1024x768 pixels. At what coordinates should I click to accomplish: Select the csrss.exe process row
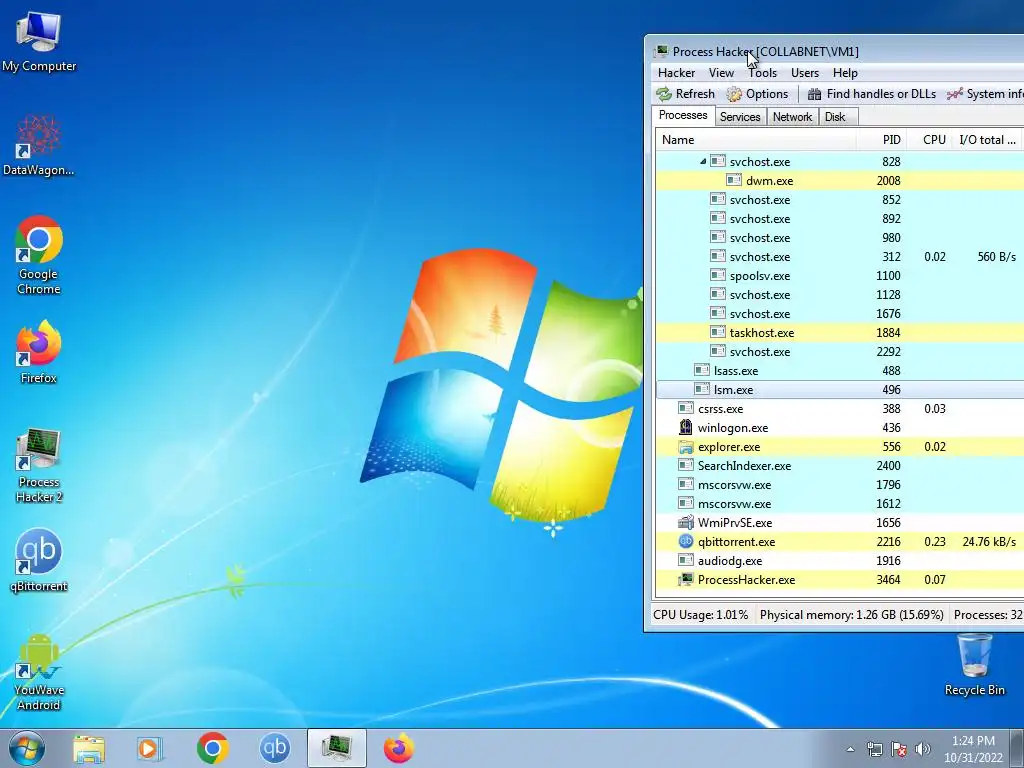[x=840, y=408]
